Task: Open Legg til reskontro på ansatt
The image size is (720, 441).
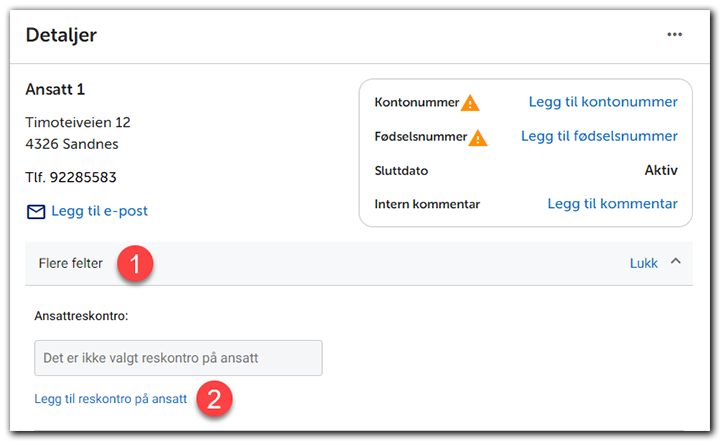Action: [x=110, y=398]
